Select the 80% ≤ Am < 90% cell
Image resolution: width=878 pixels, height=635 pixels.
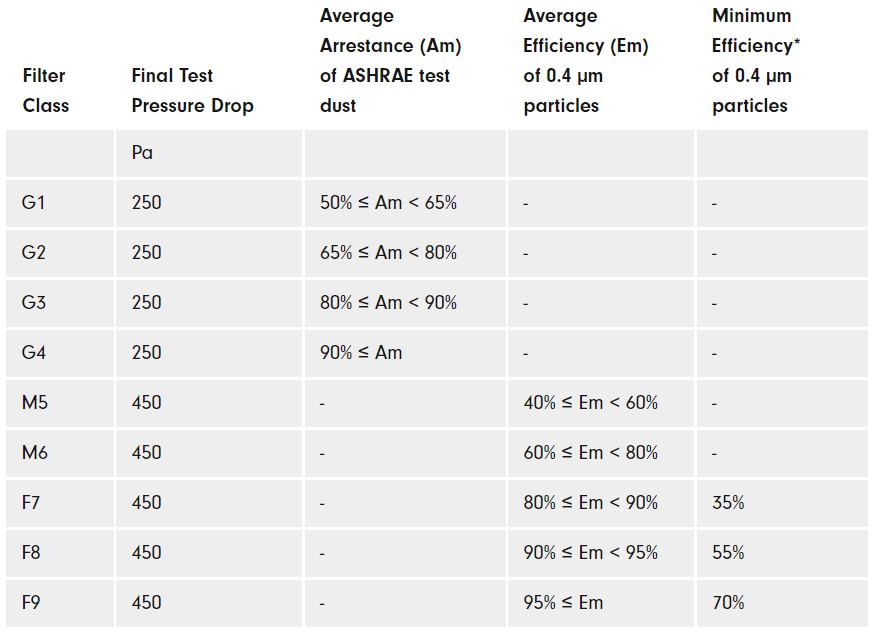coord(388,303)
